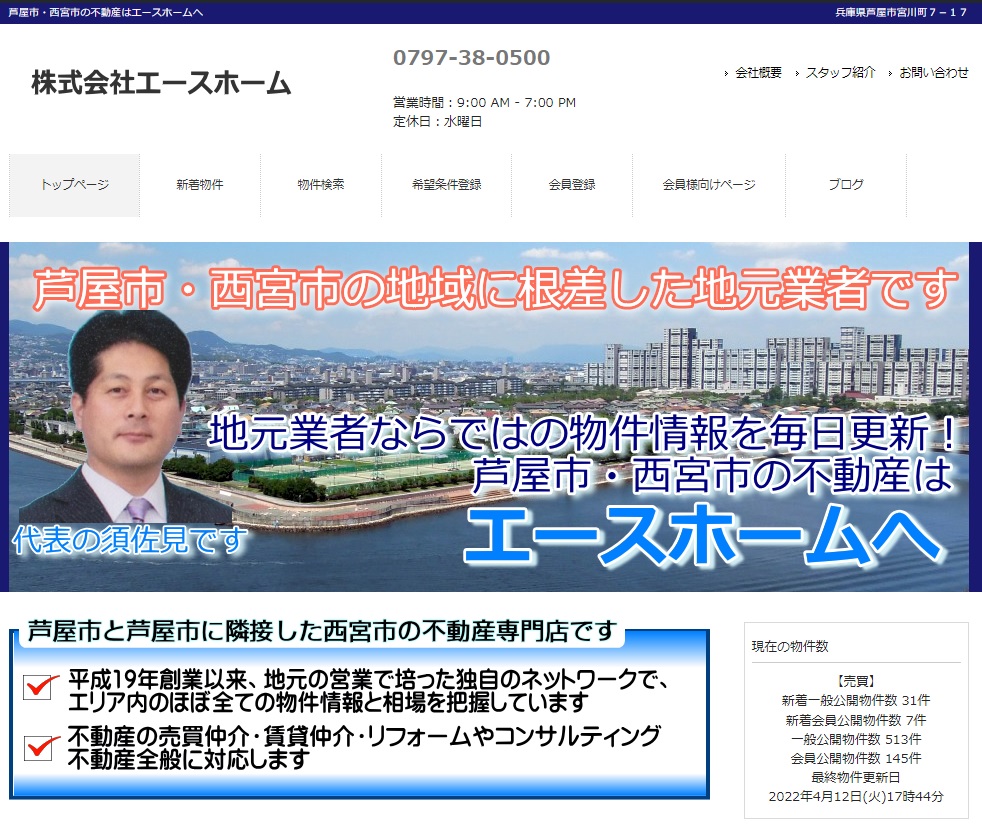Open the 会社概要 link
This screenshot has width=982, height=825.
pyautogui.click(x=758, y=73)
